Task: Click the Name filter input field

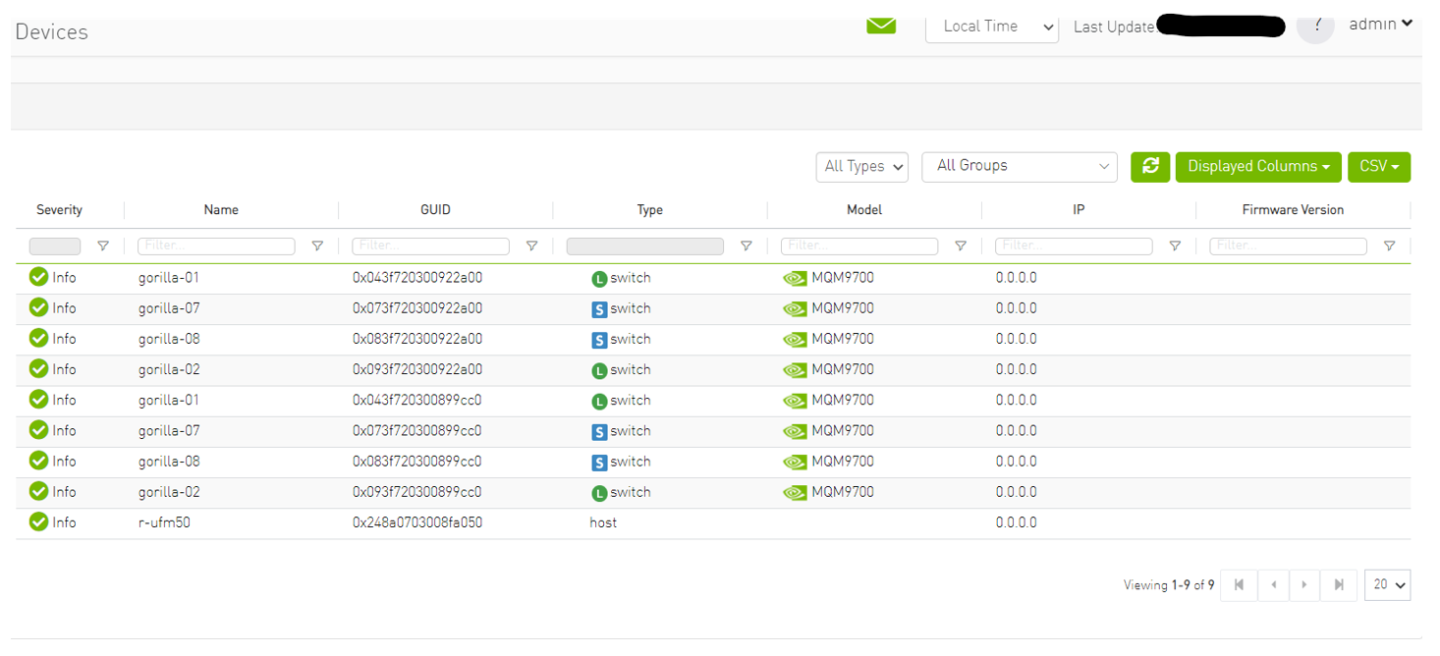Action: pos(216,246)
